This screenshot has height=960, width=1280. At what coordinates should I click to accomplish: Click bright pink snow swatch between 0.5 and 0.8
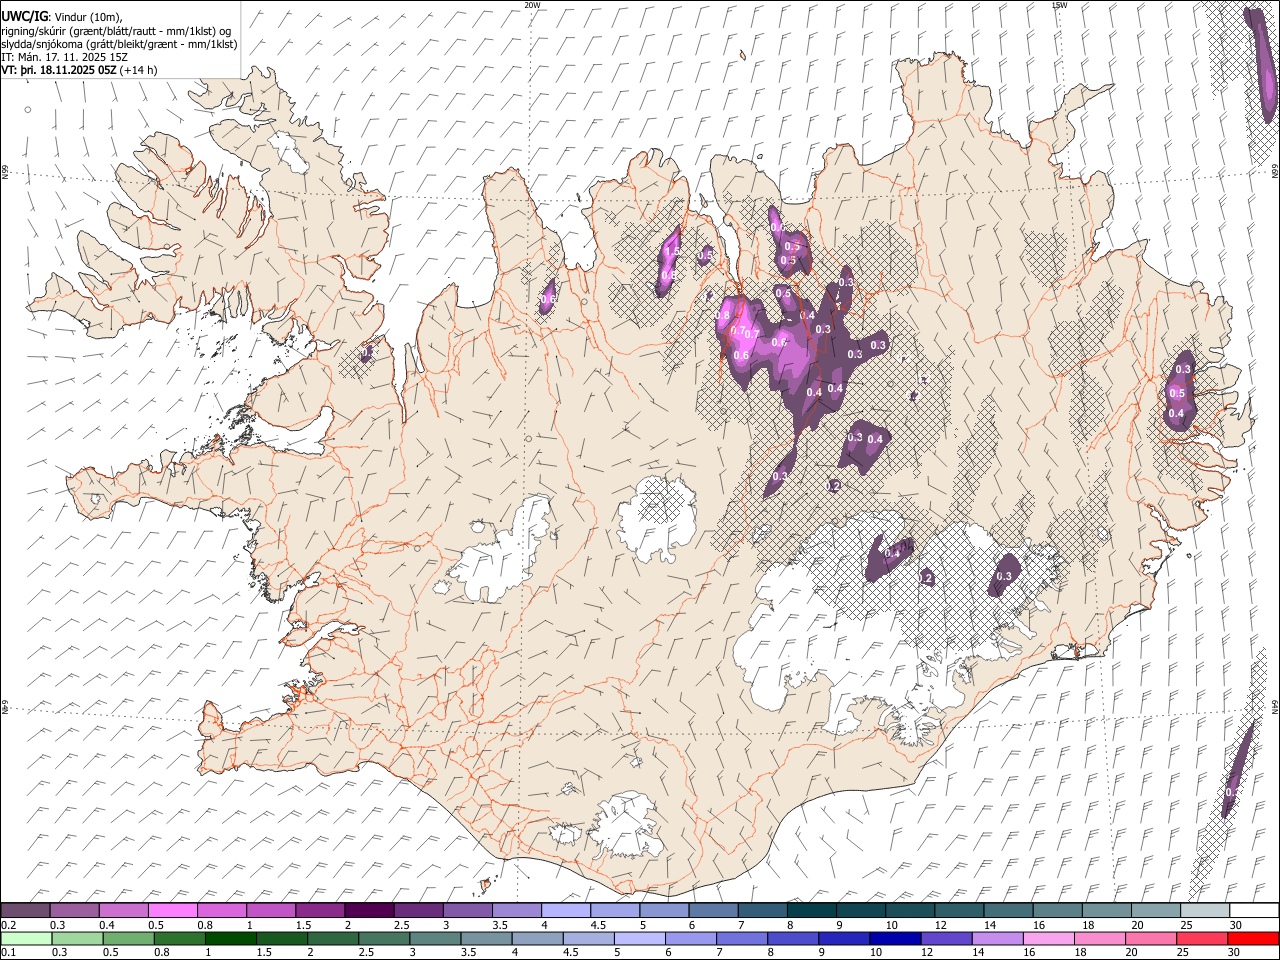(174, 910)
